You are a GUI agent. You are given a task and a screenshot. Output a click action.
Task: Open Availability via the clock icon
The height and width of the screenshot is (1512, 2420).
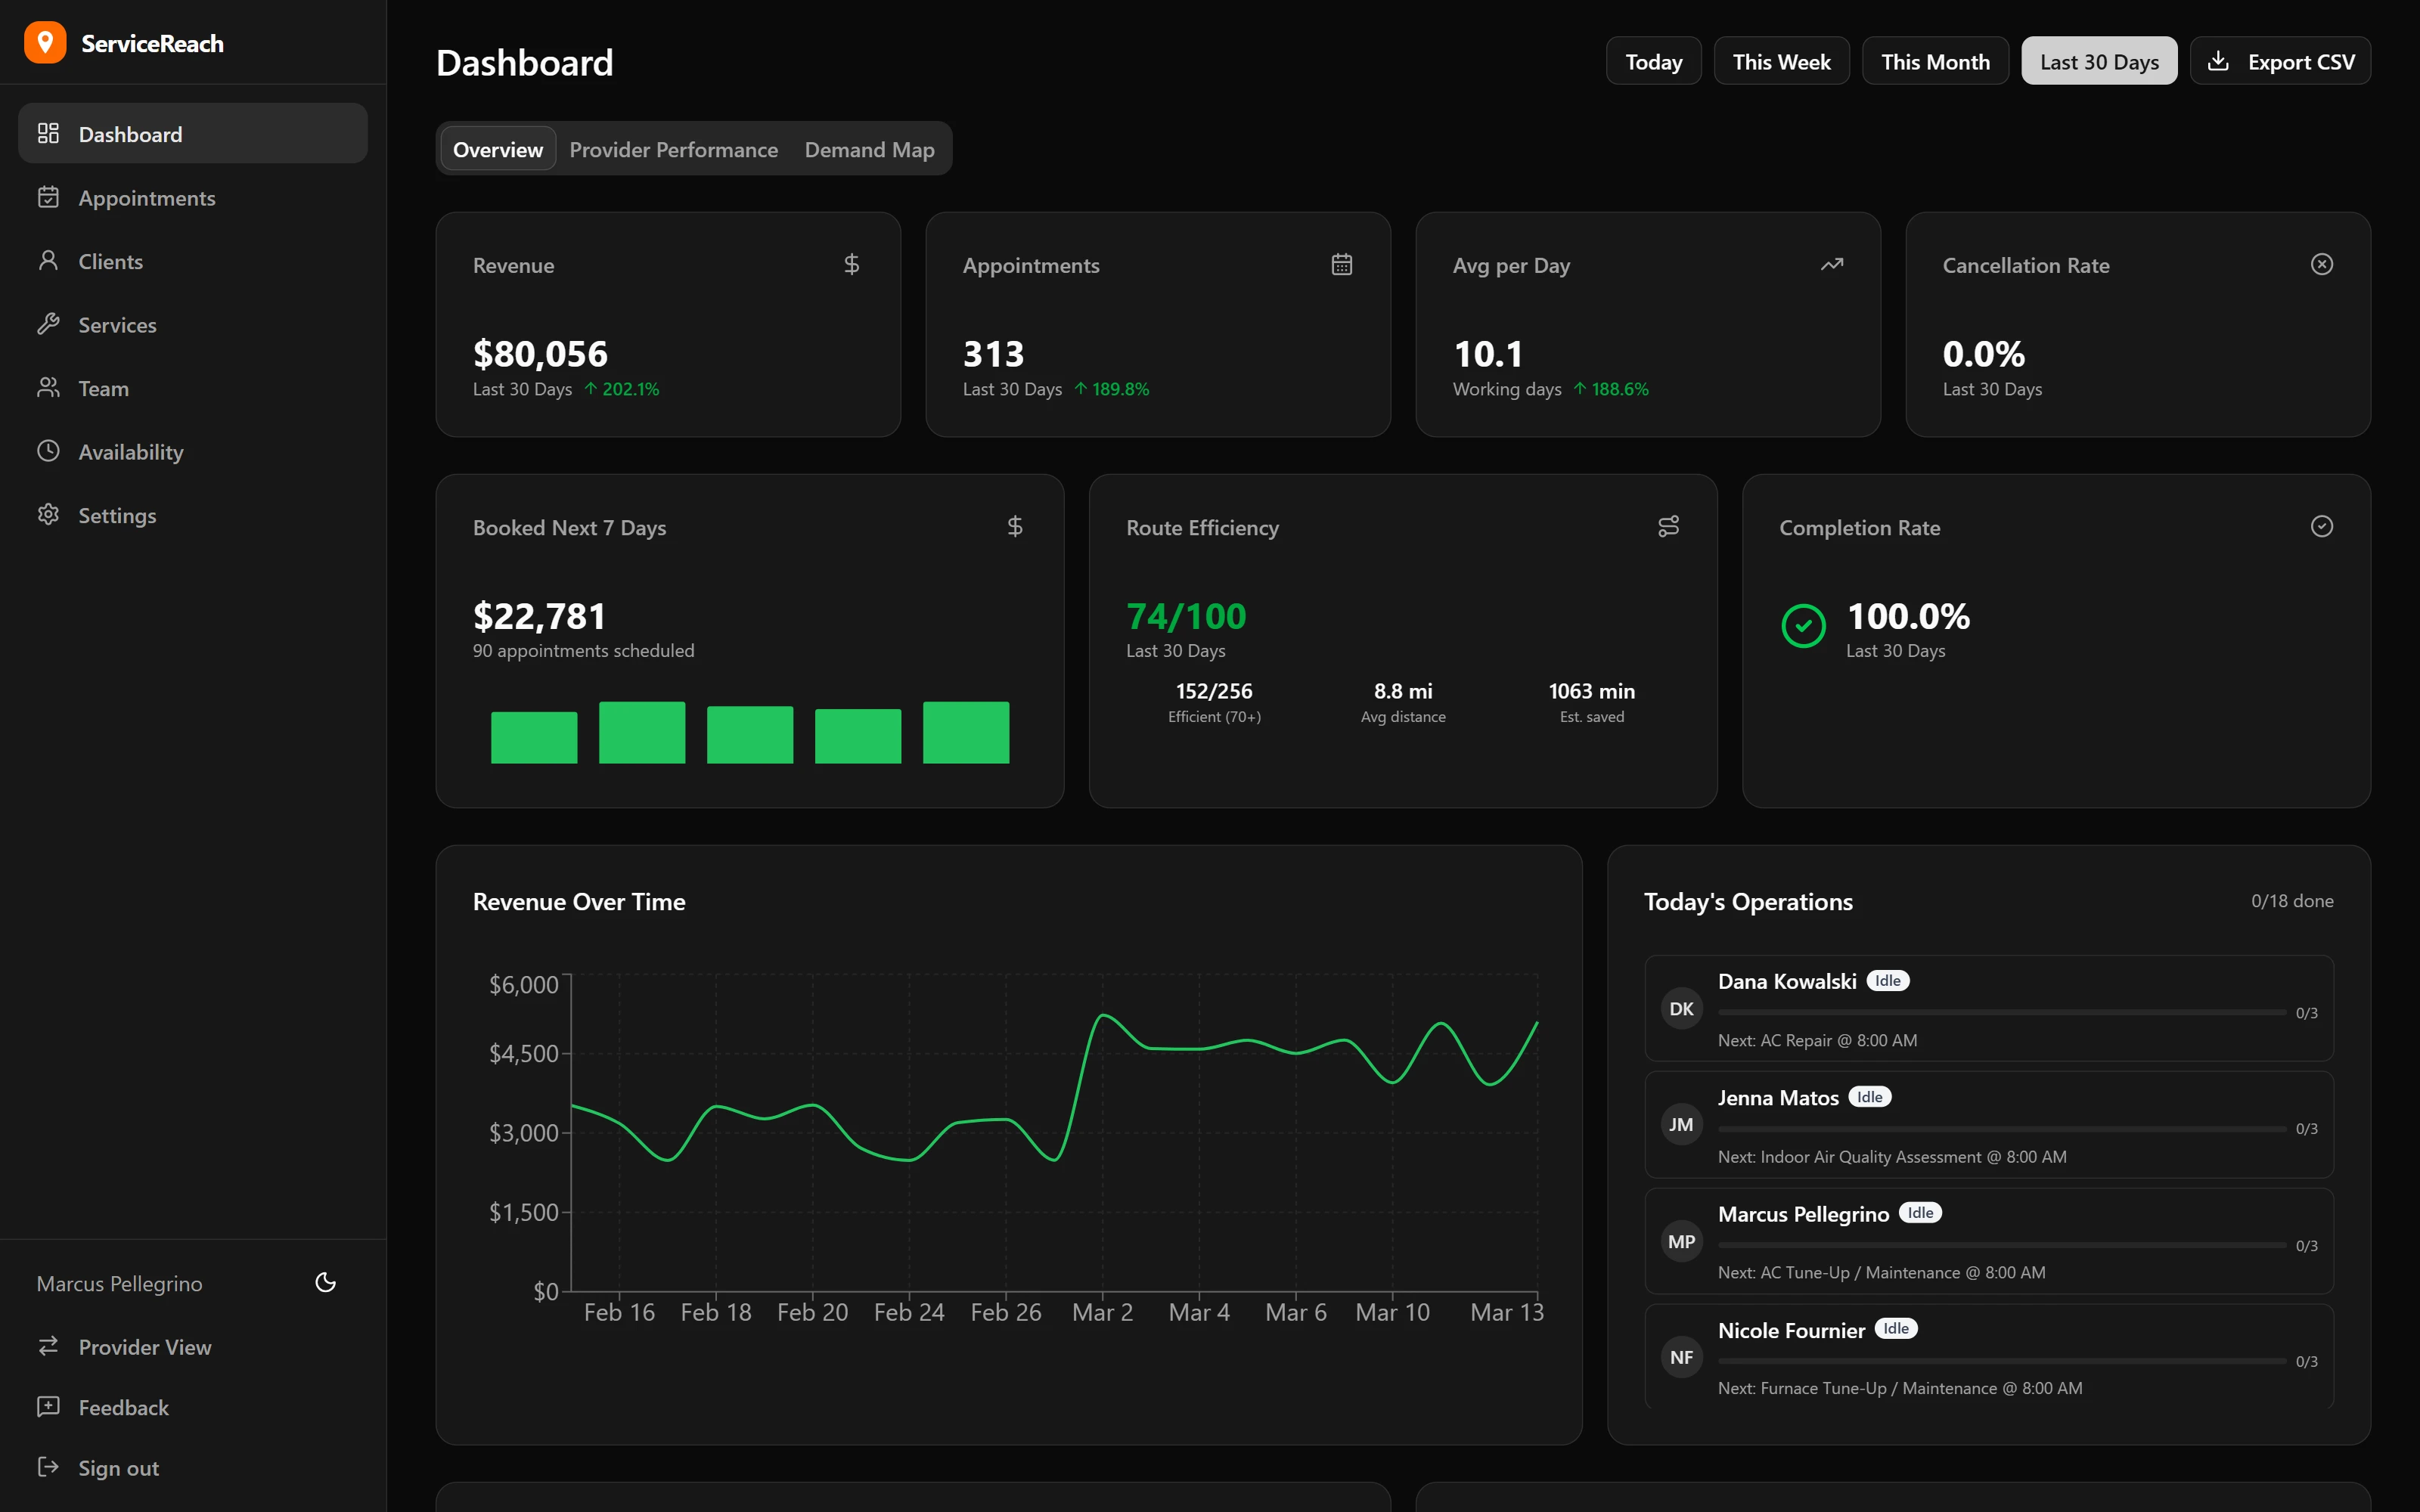[49, 451]
